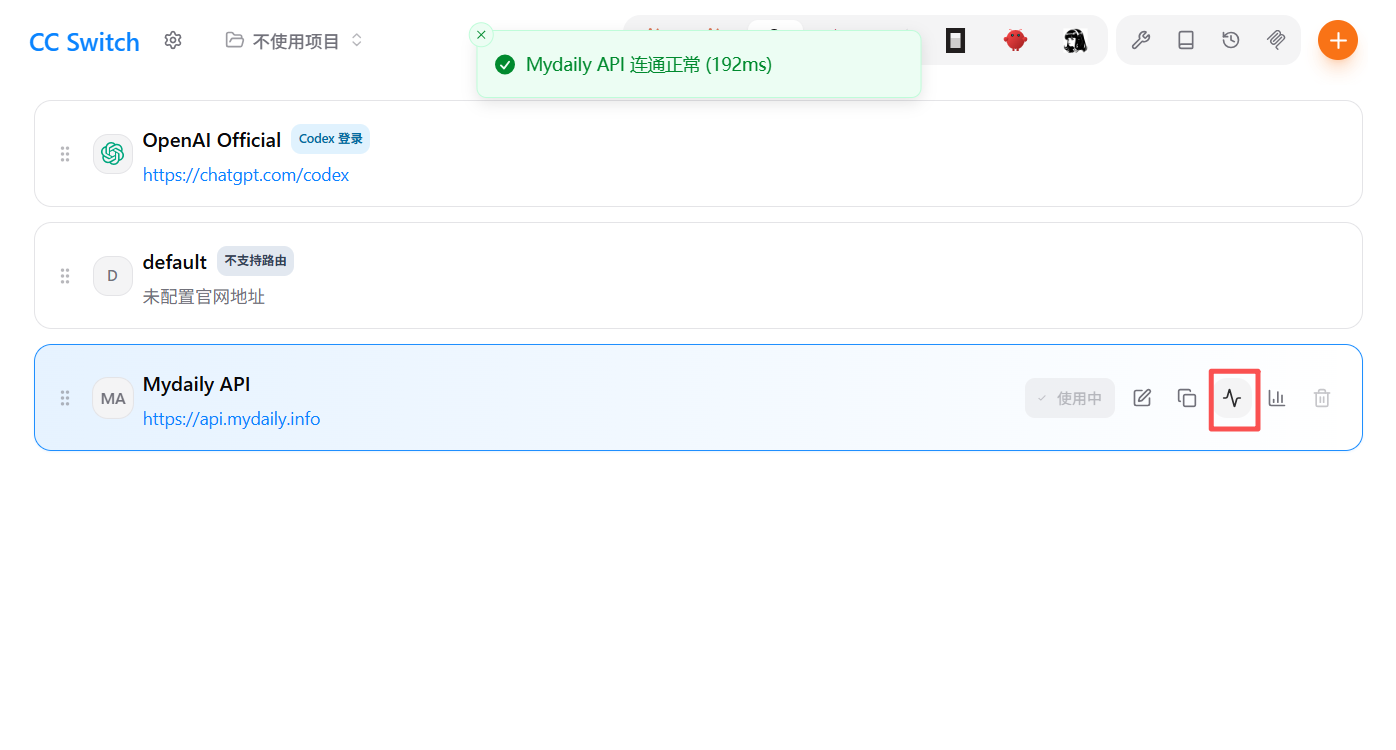Click the Mydaily API provider name

pos(197,384)
